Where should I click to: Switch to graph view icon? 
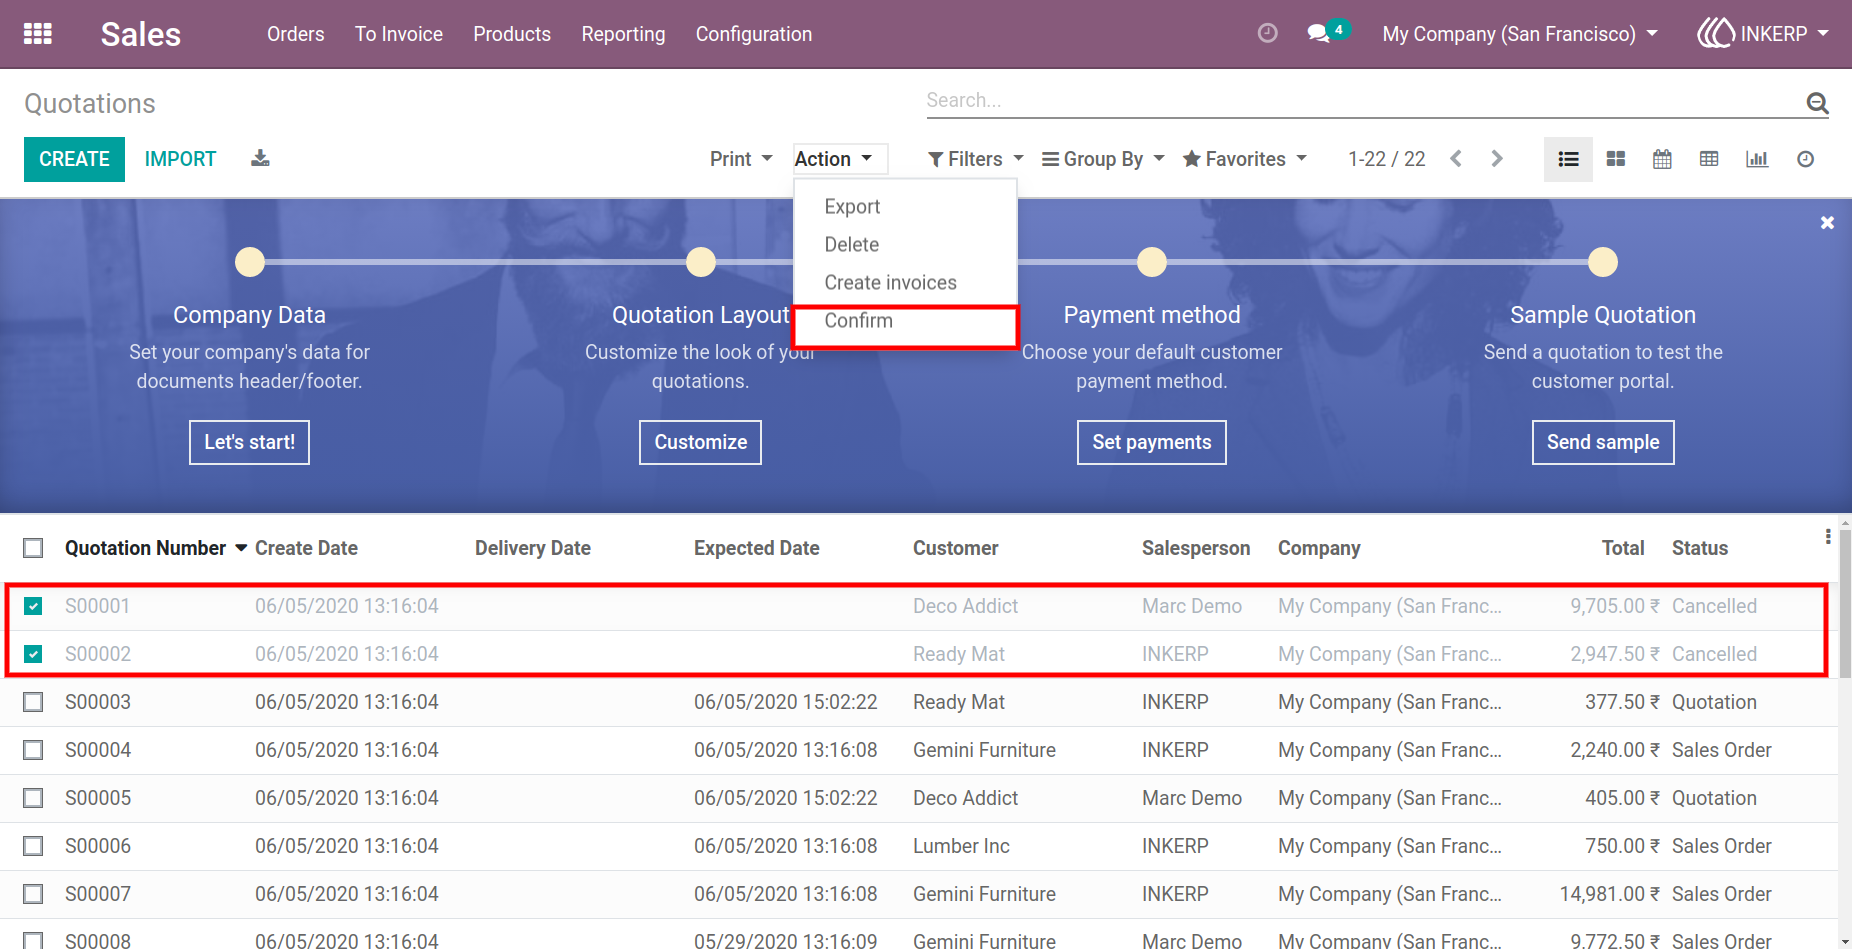point(1757,159)
